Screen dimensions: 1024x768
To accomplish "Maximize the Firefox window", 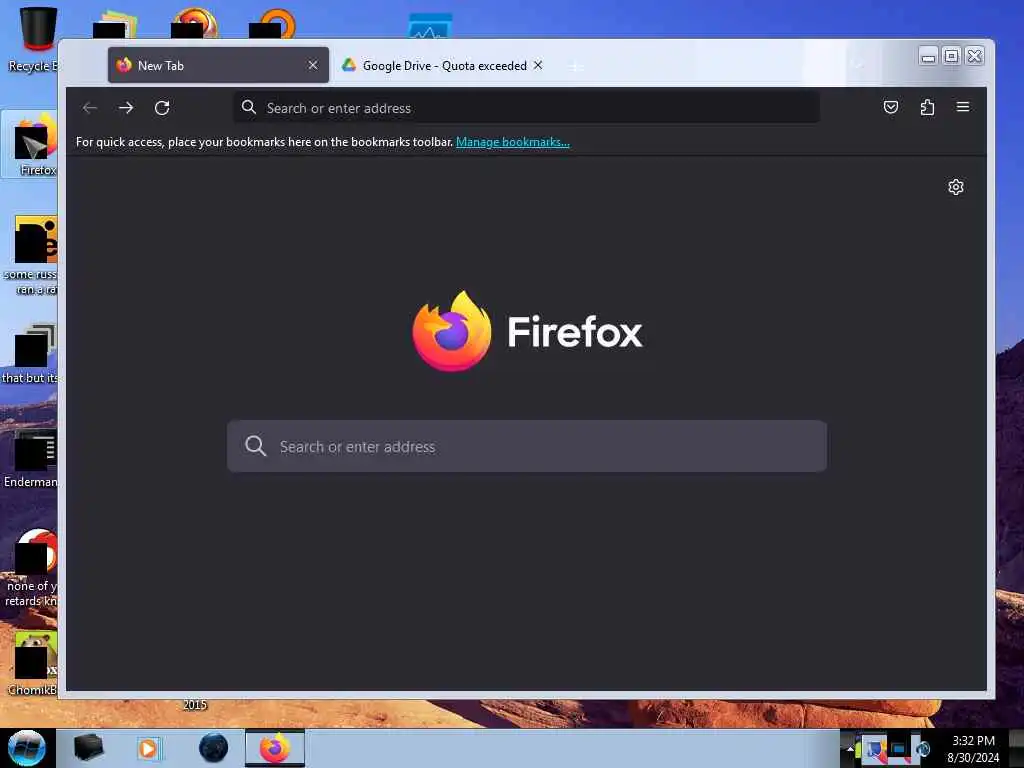I will coord(952,57).
